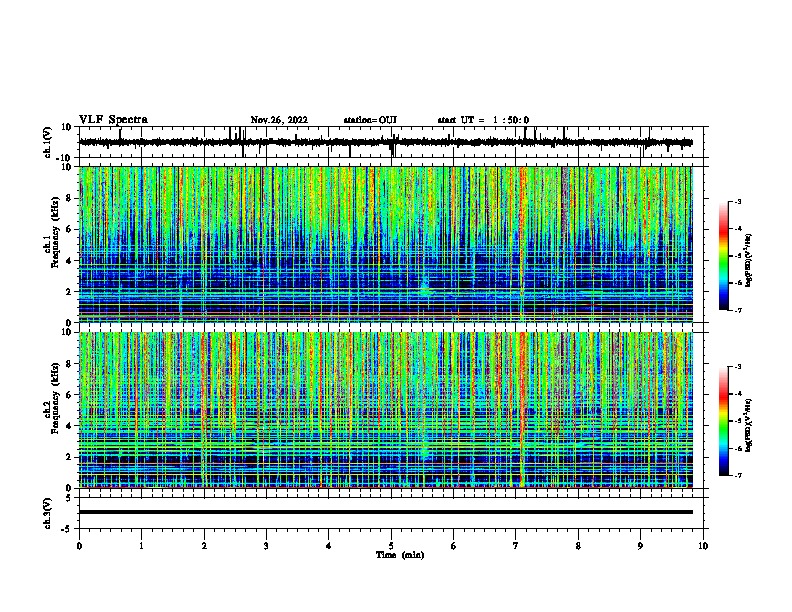Click the 'ch.1(V)' waveform axis label
The image size is (792, 612).
[x=47, y=142]
